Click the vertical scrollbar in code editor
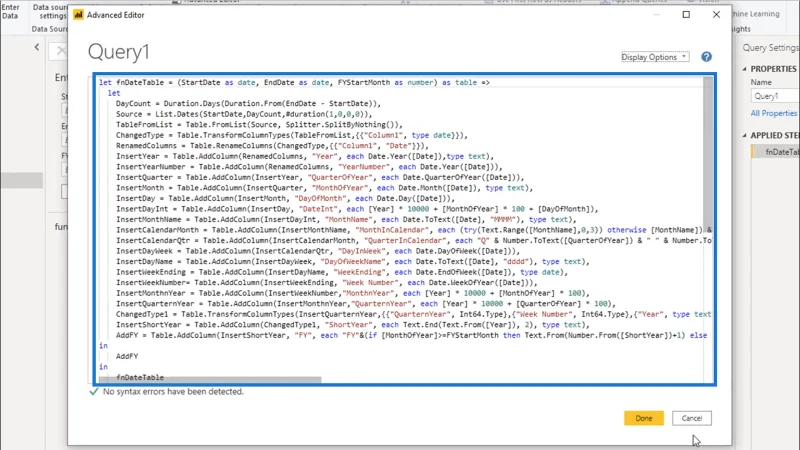800x450 pixels. [x=708, y=156]
